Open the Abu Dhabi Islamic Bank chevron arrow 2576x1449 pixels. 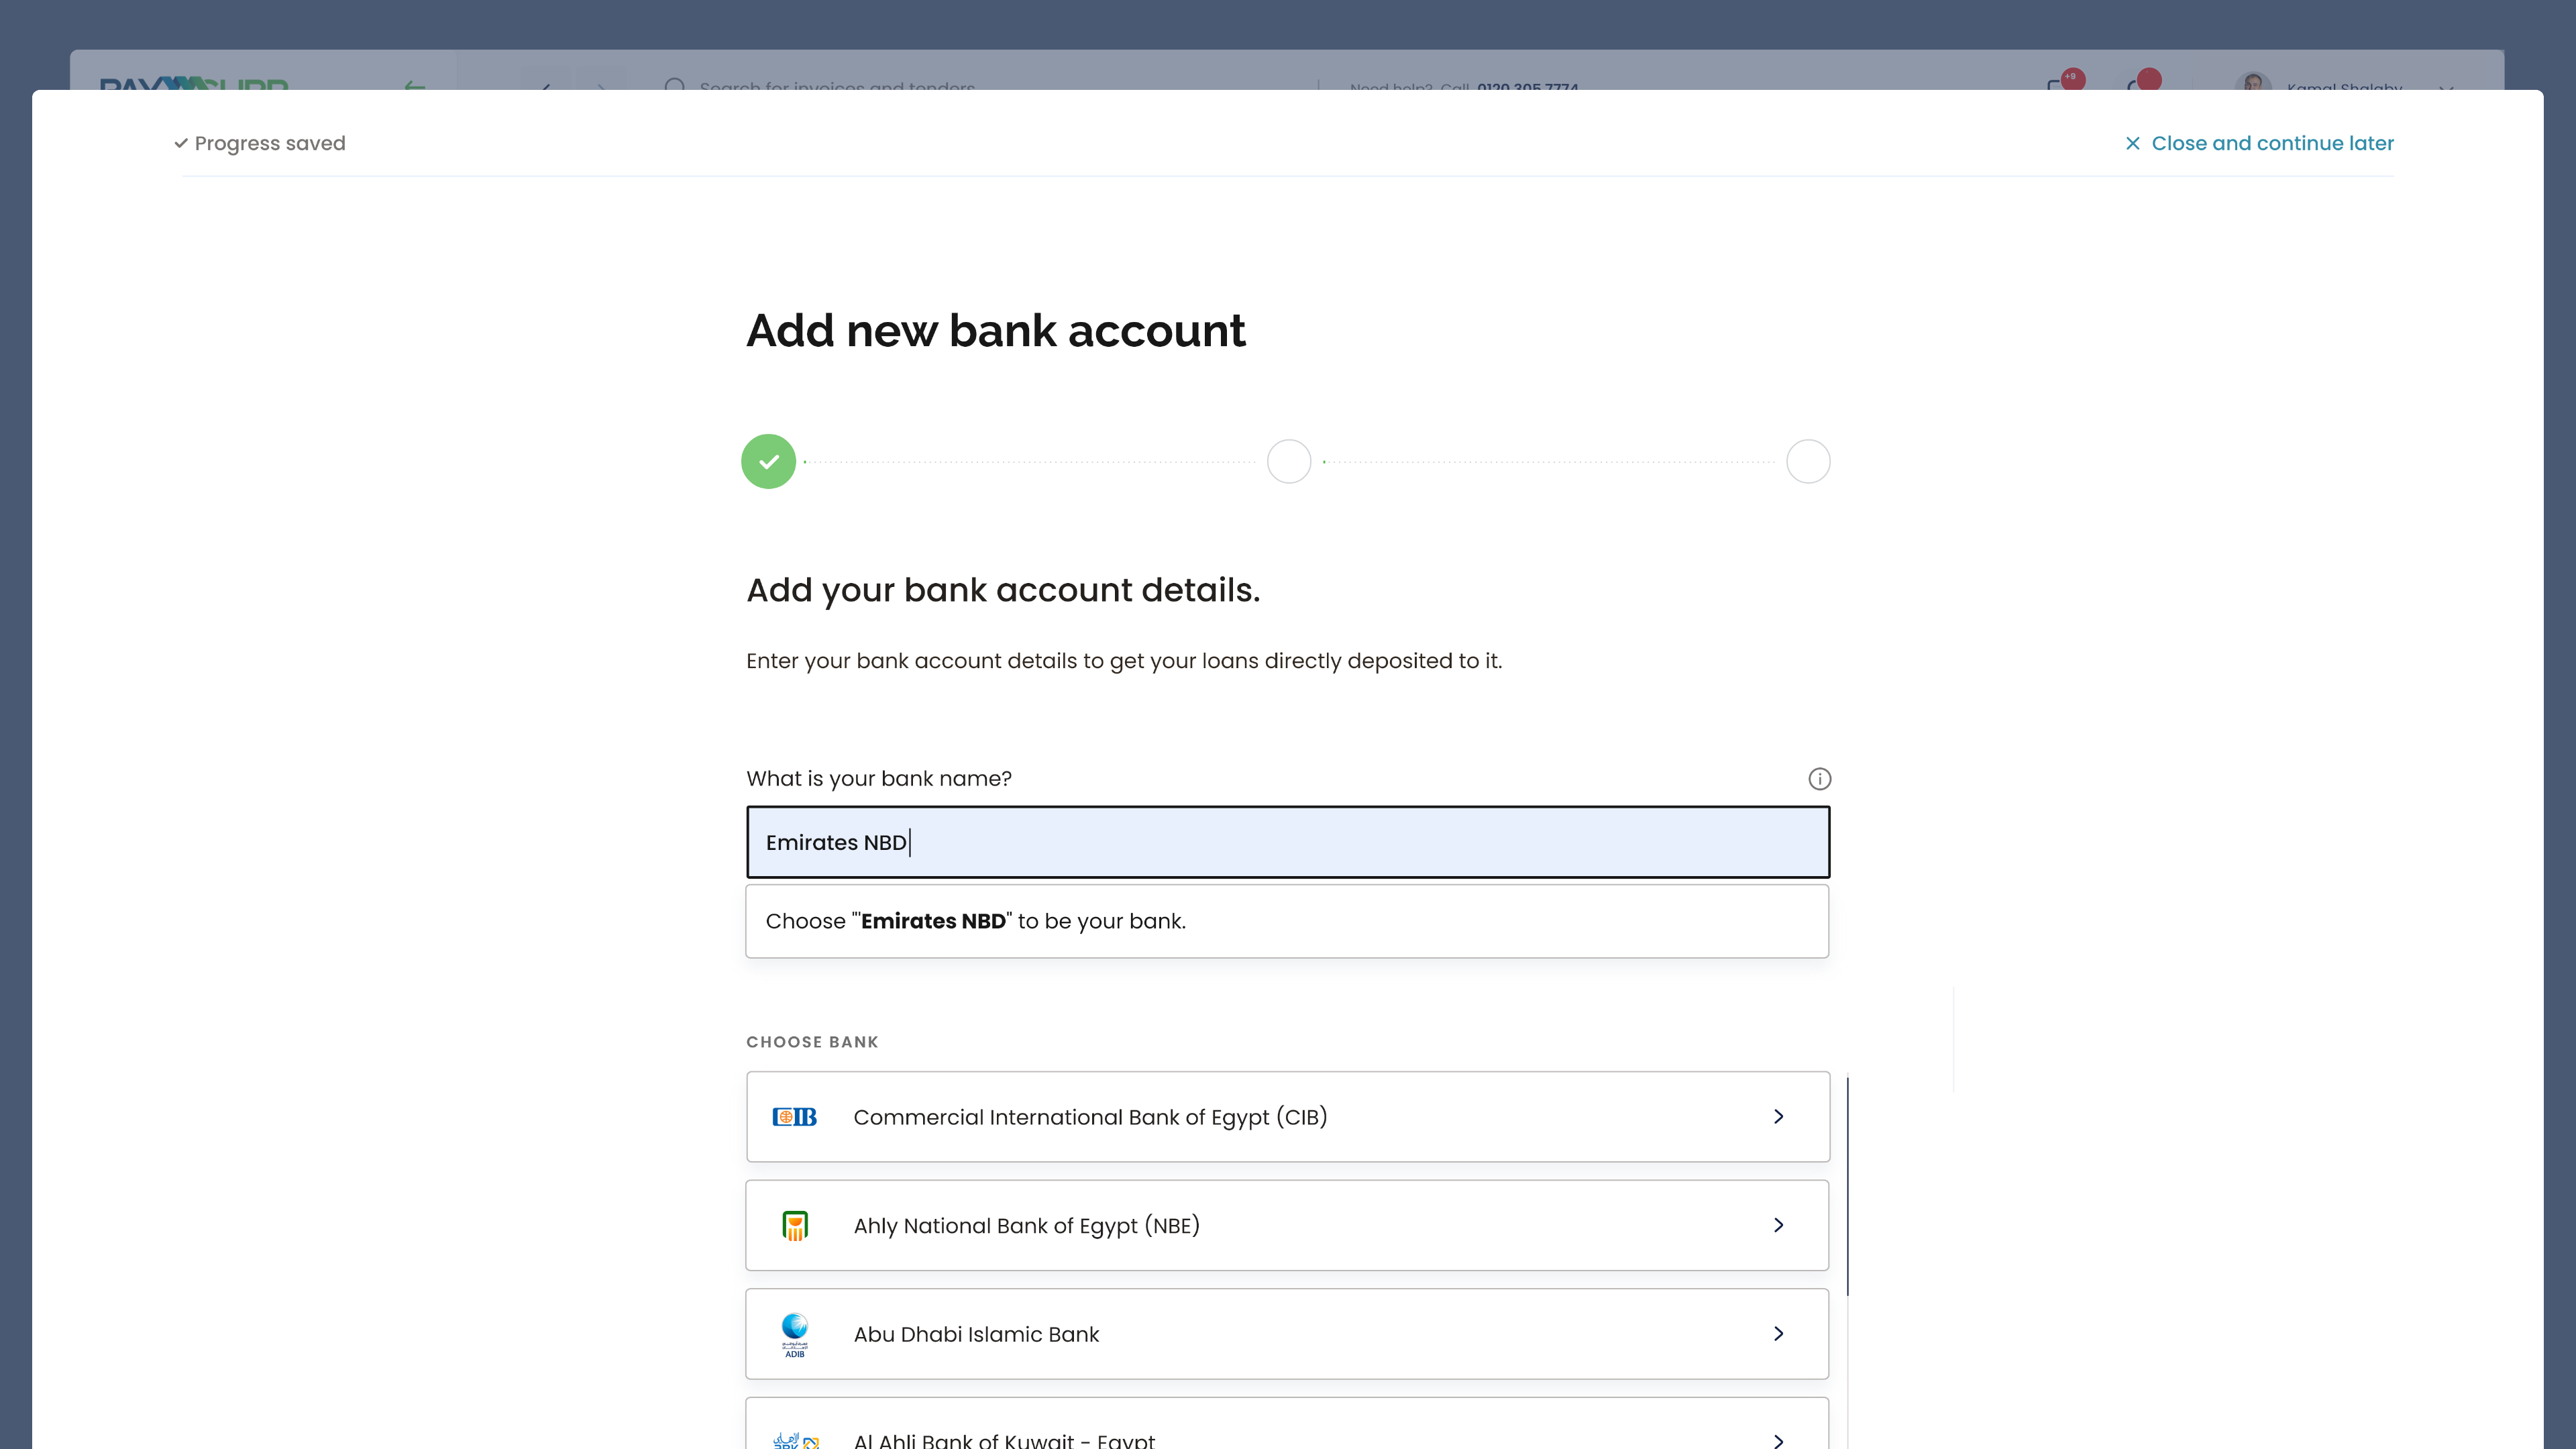(x=1778, y=1334)
